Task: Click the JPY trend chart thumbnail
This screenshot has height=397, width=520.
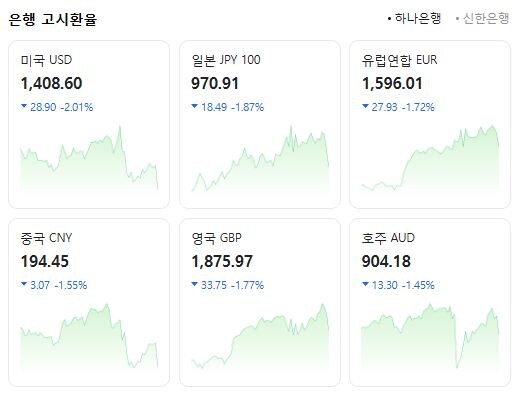Action: click(260, 158)
